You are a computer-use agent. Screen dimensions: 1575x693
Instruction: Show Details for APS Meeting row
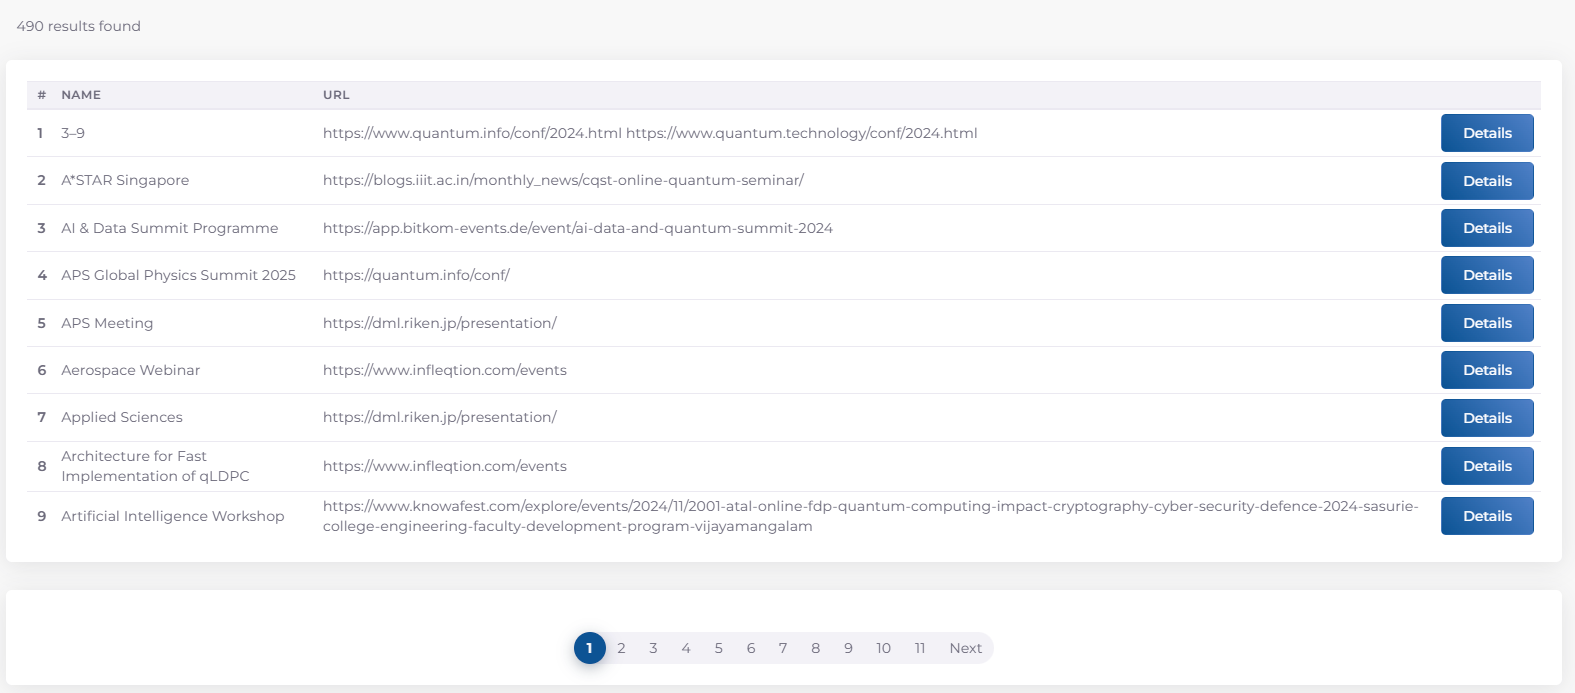(x=1486, y=323)
